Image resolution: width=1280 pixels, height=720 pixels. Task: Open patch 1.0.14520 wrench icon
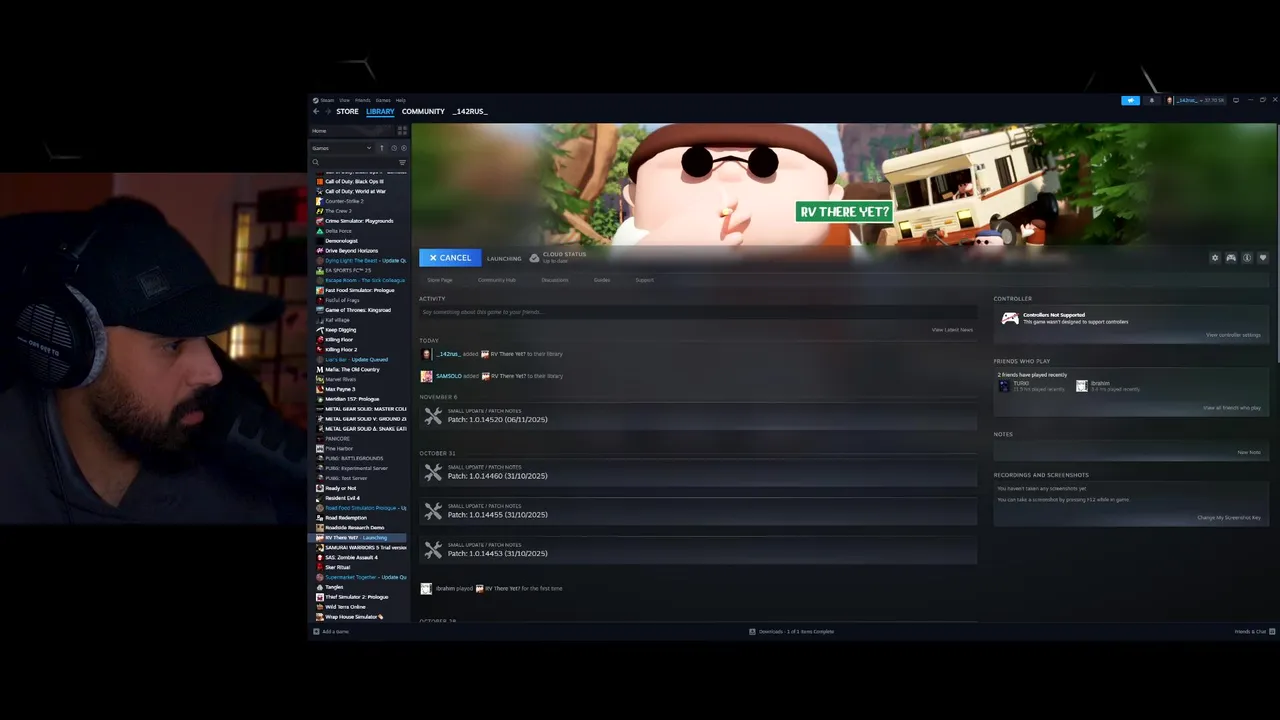coord(433,416)
